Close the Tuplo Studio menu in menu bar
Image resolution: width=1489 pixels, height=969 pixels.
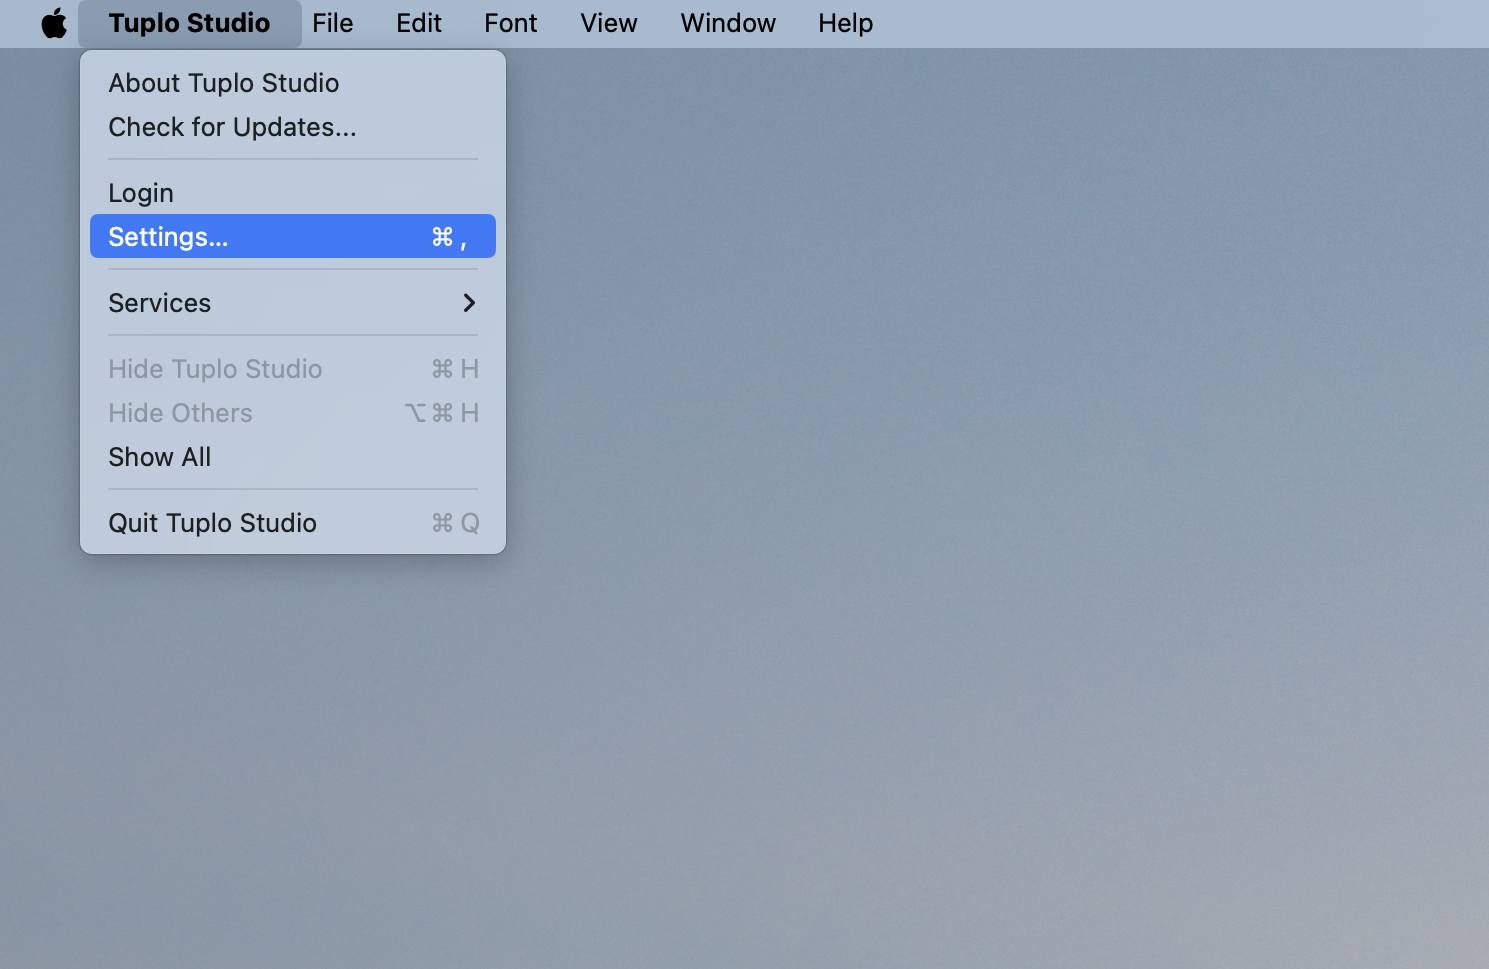pyautogui.click(x=190, y=23)
